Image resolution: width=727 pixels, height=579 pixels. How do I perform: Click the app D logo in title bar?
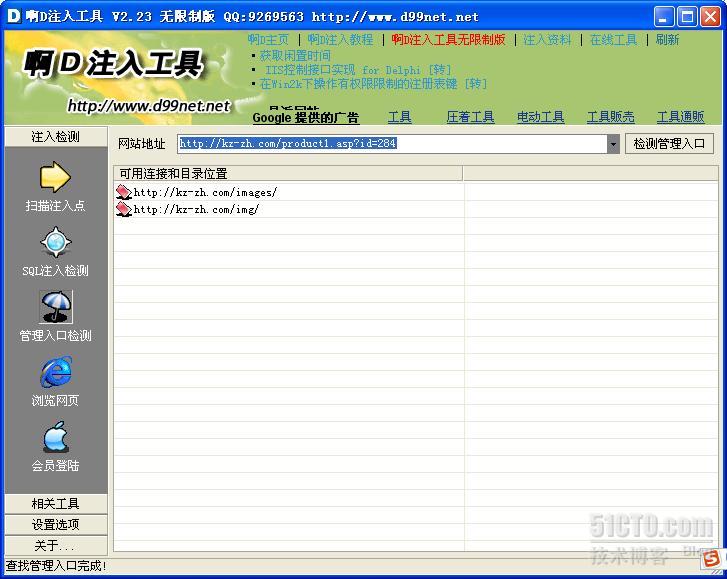(14, 16)
